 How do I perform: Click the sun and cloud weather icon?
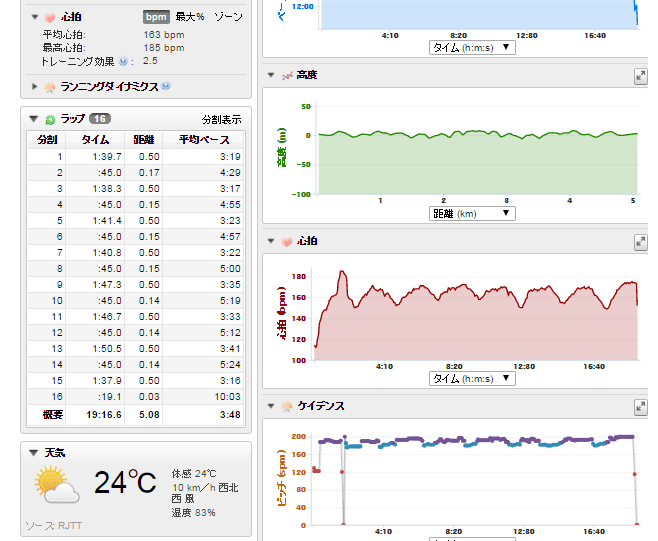[x=56, y=484]
